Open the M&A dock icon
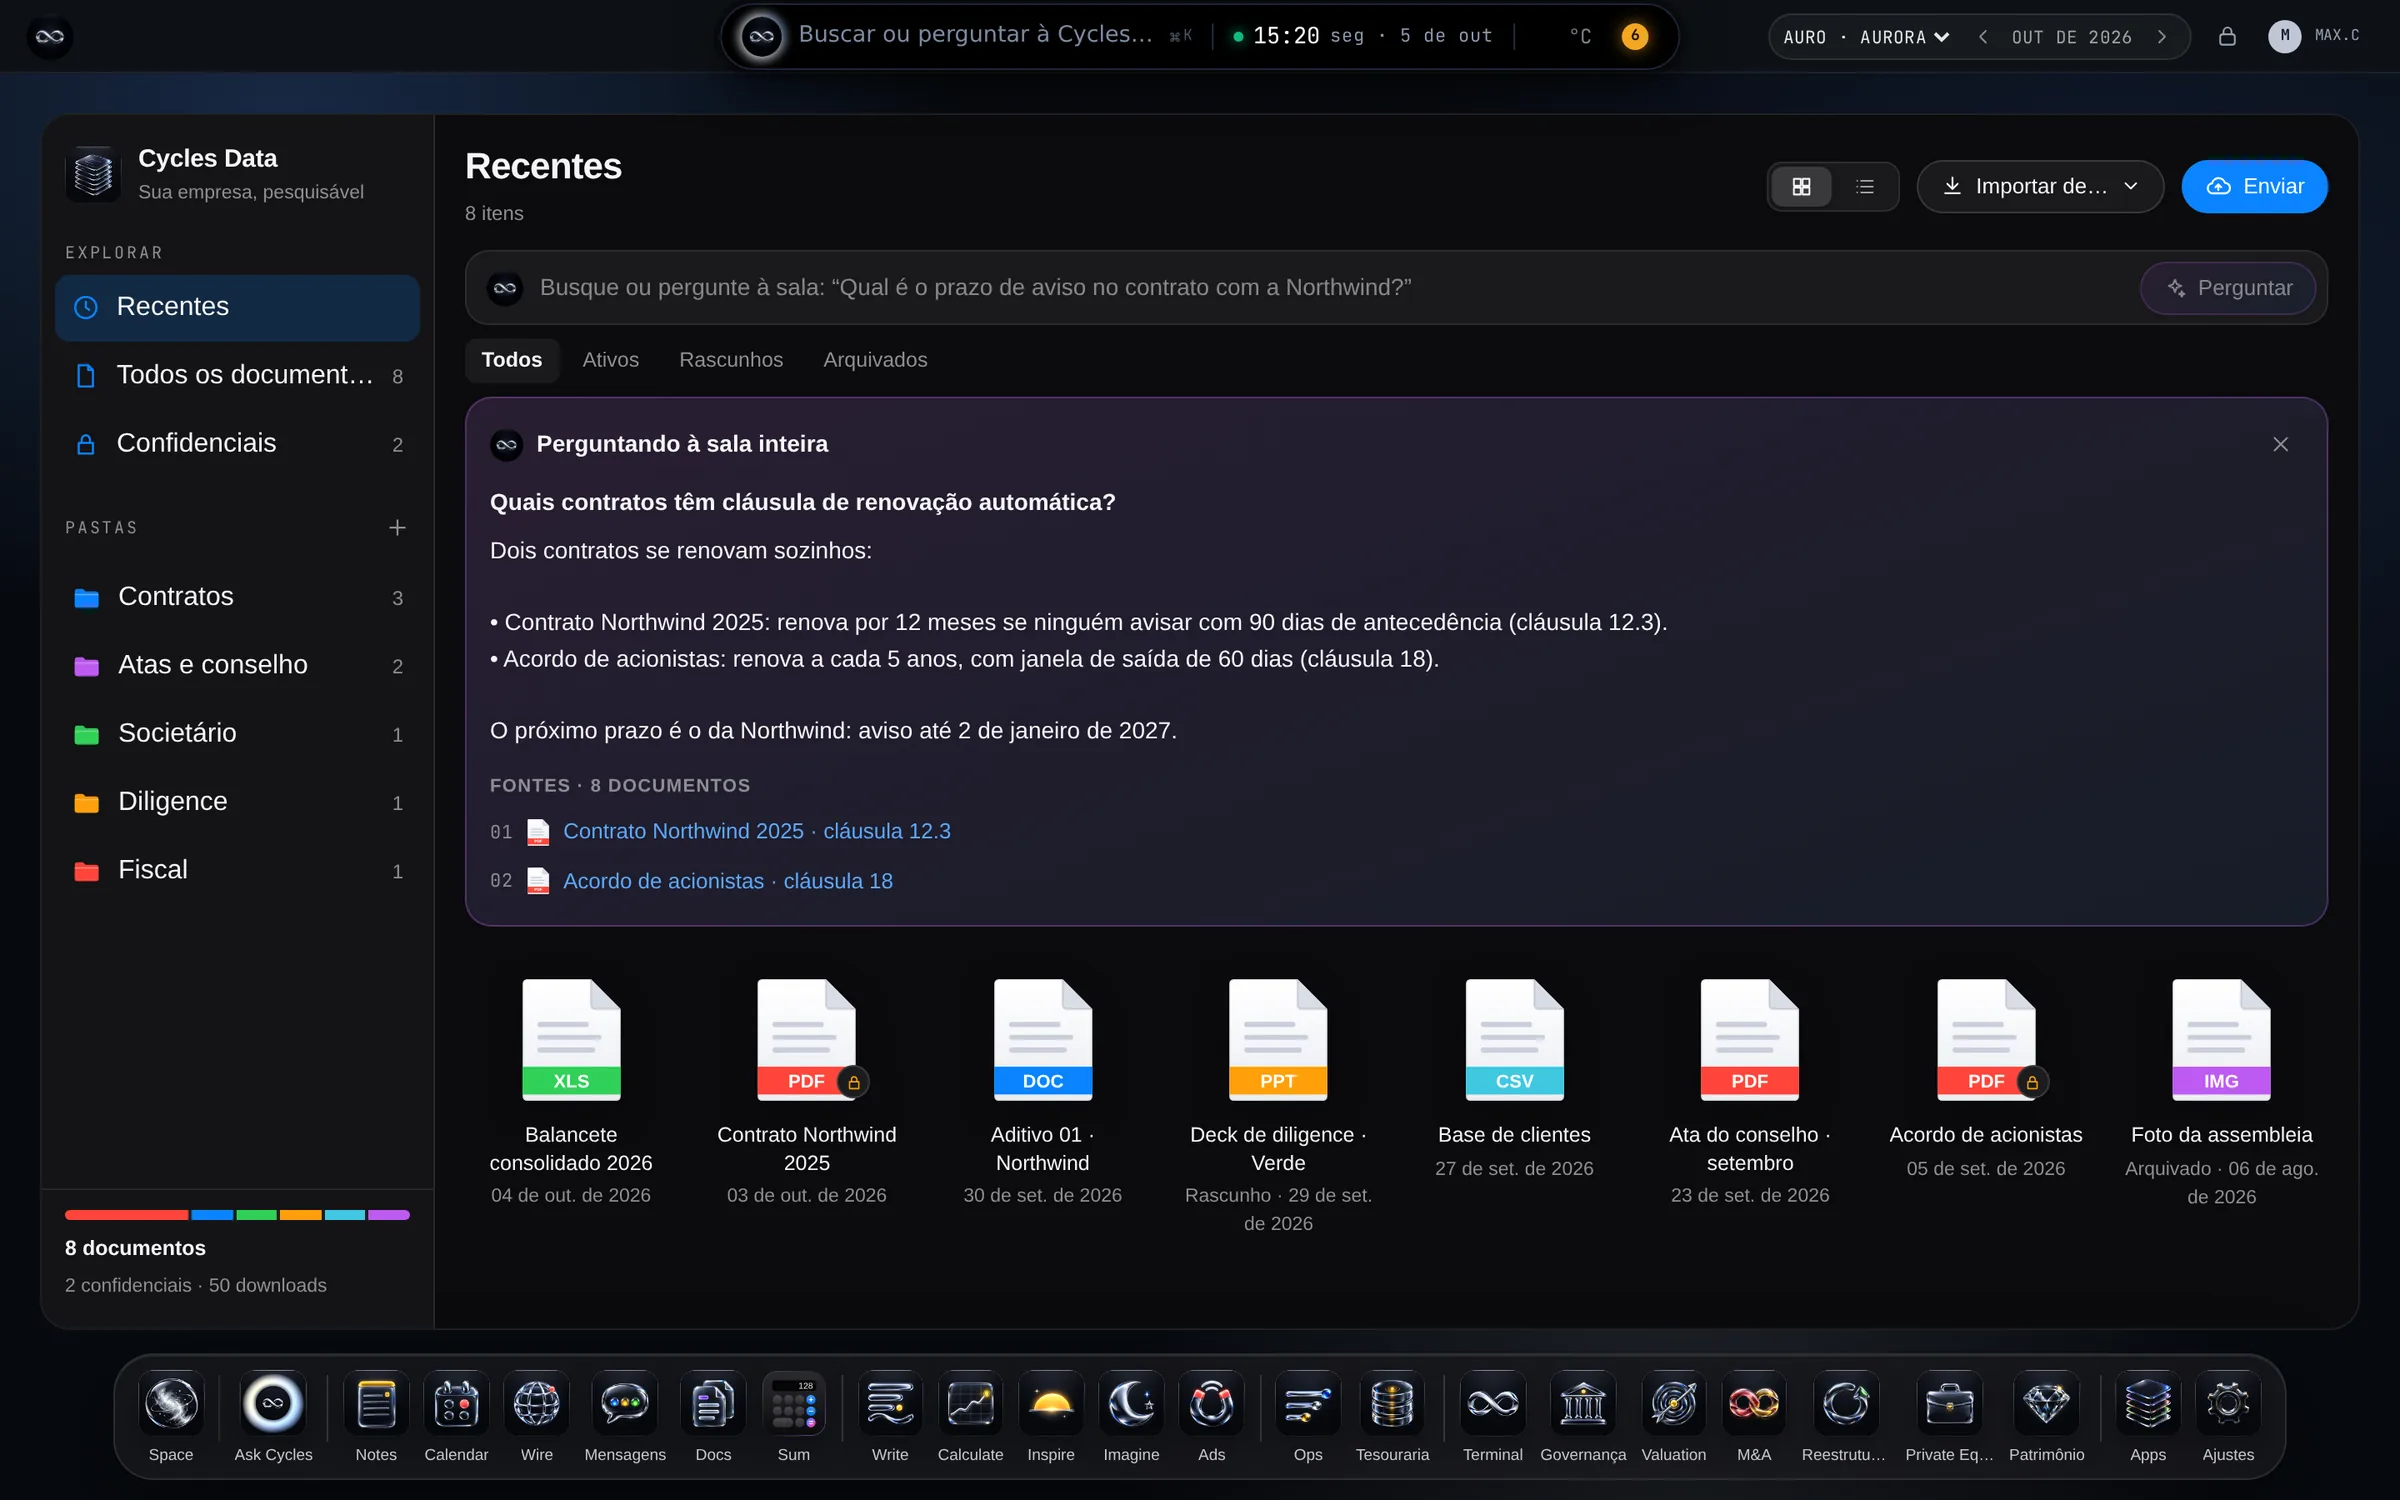Screen dimensions: 2400x1500 [x=1754, y=1415]
